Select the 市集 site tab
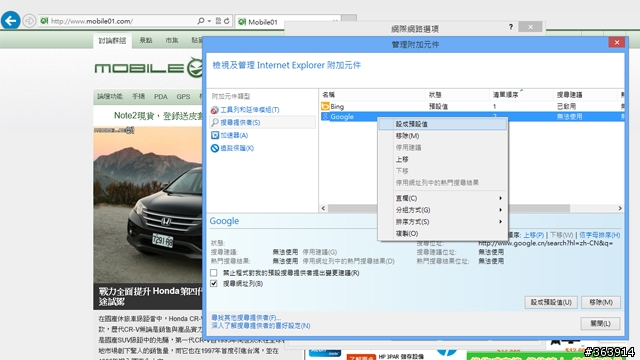Screen dimensions: 640x360 (x=172, y=40)
